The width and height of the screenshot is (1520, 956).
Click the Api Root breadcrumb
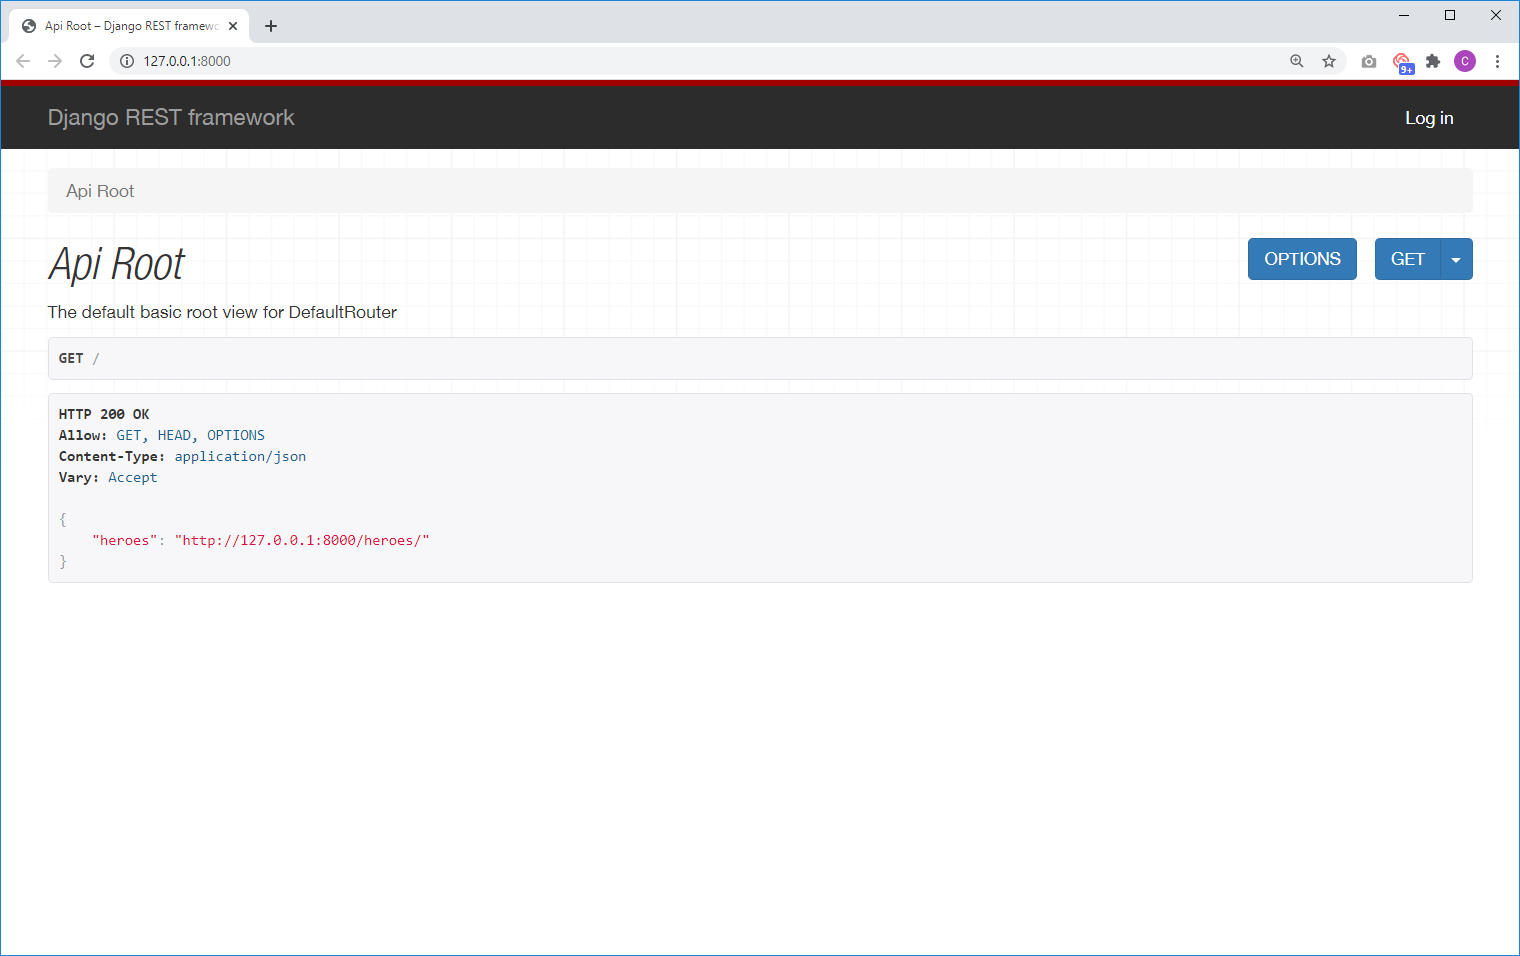[100, 191]
